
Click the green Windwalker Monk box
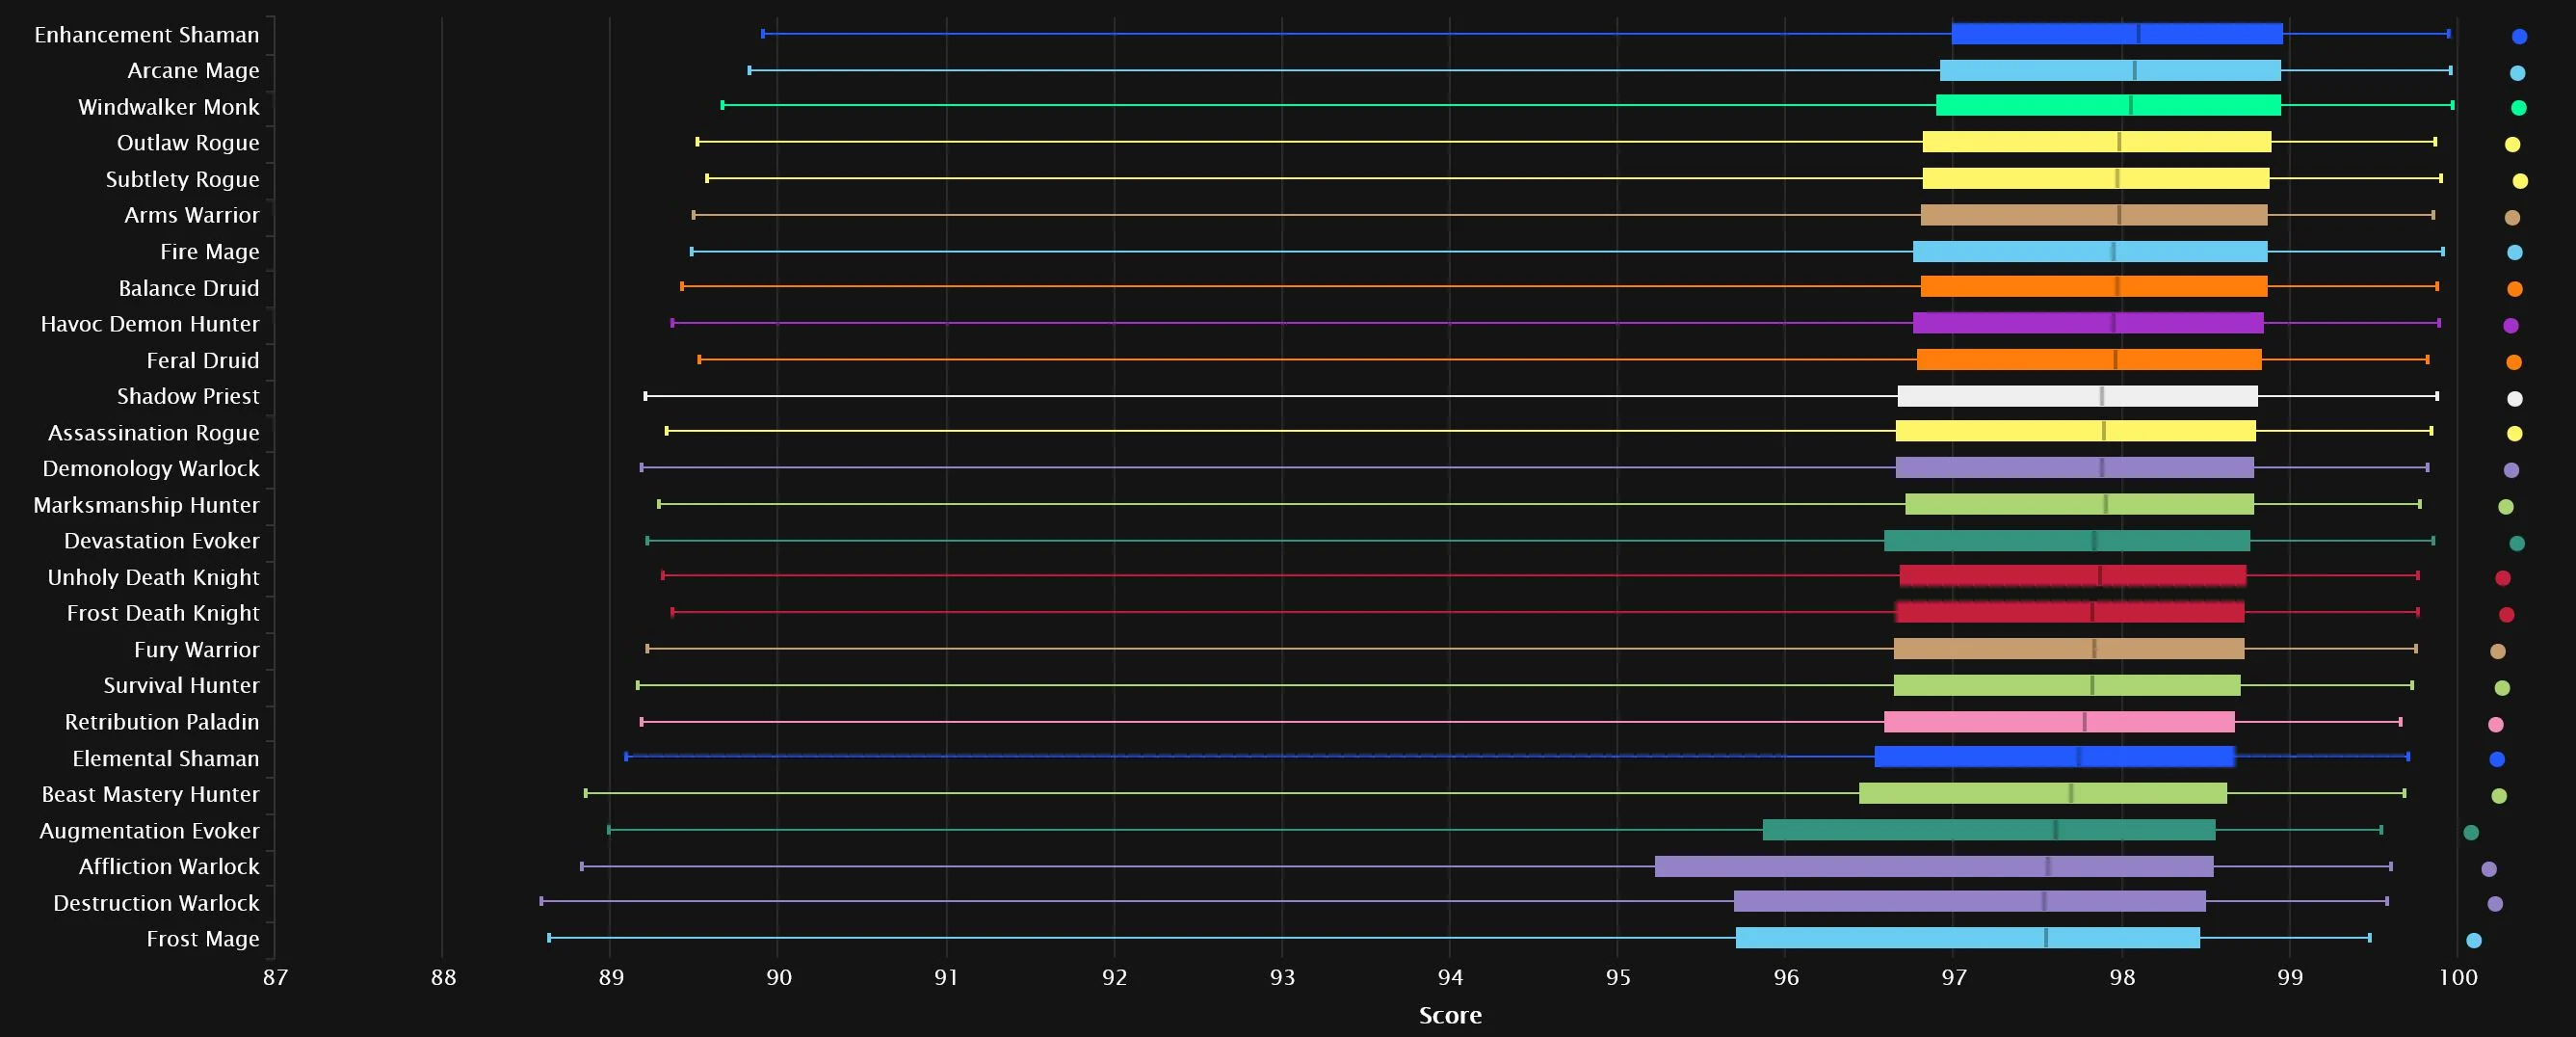coord(2108,105)
